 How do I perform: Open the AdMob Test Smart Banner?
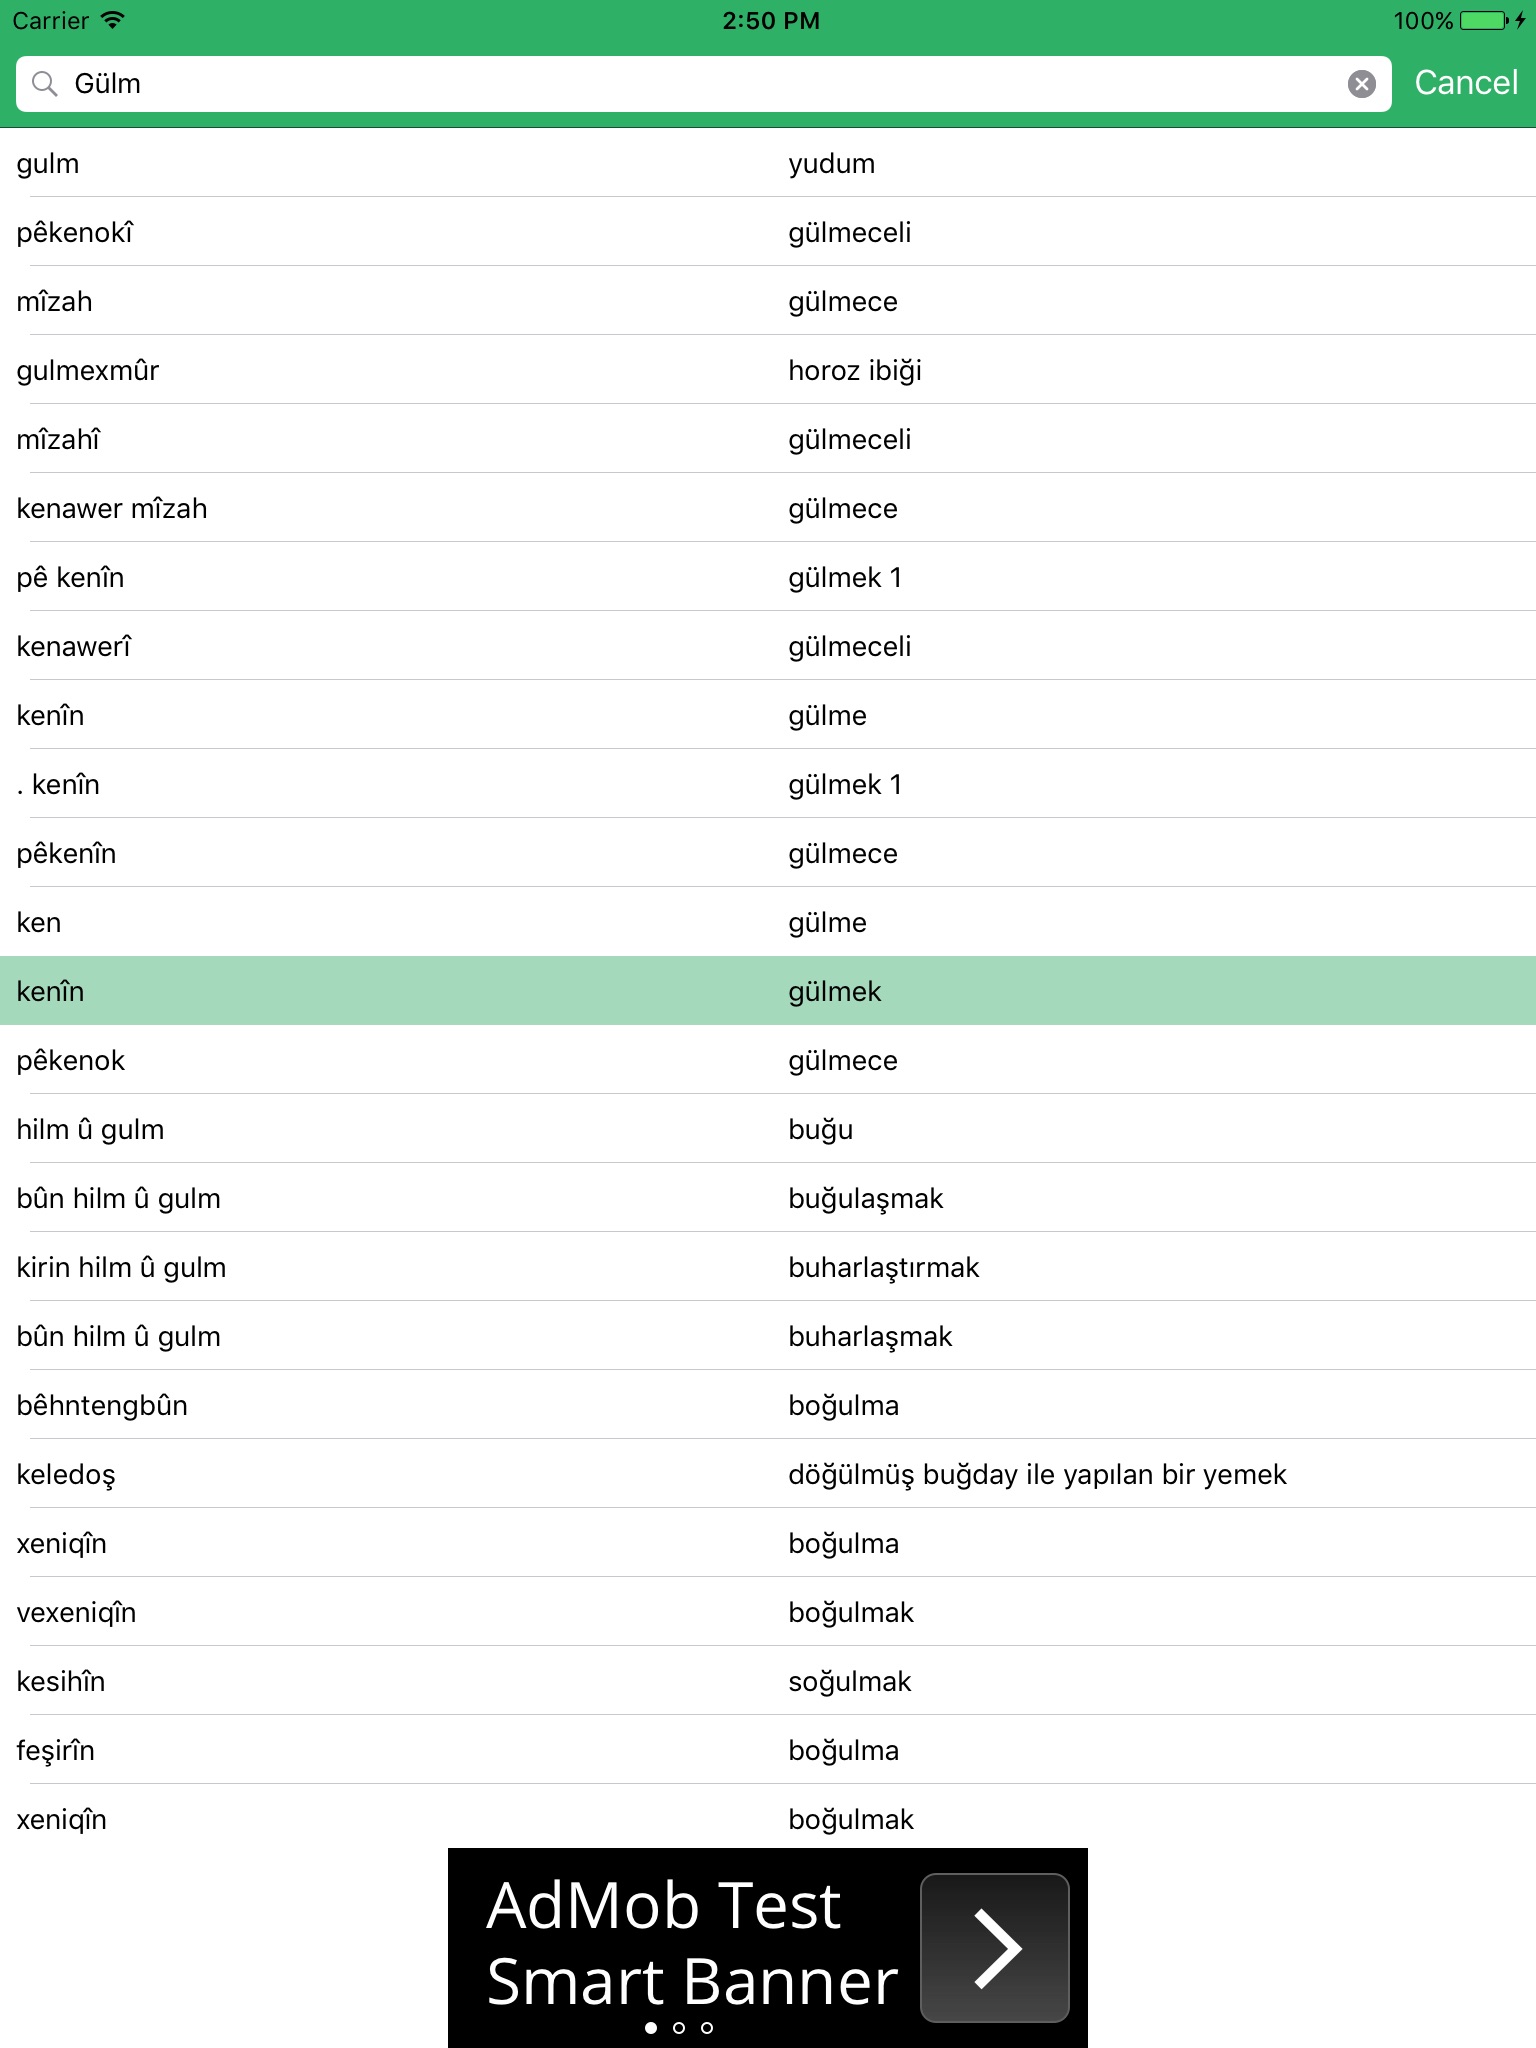(767, 1946)
